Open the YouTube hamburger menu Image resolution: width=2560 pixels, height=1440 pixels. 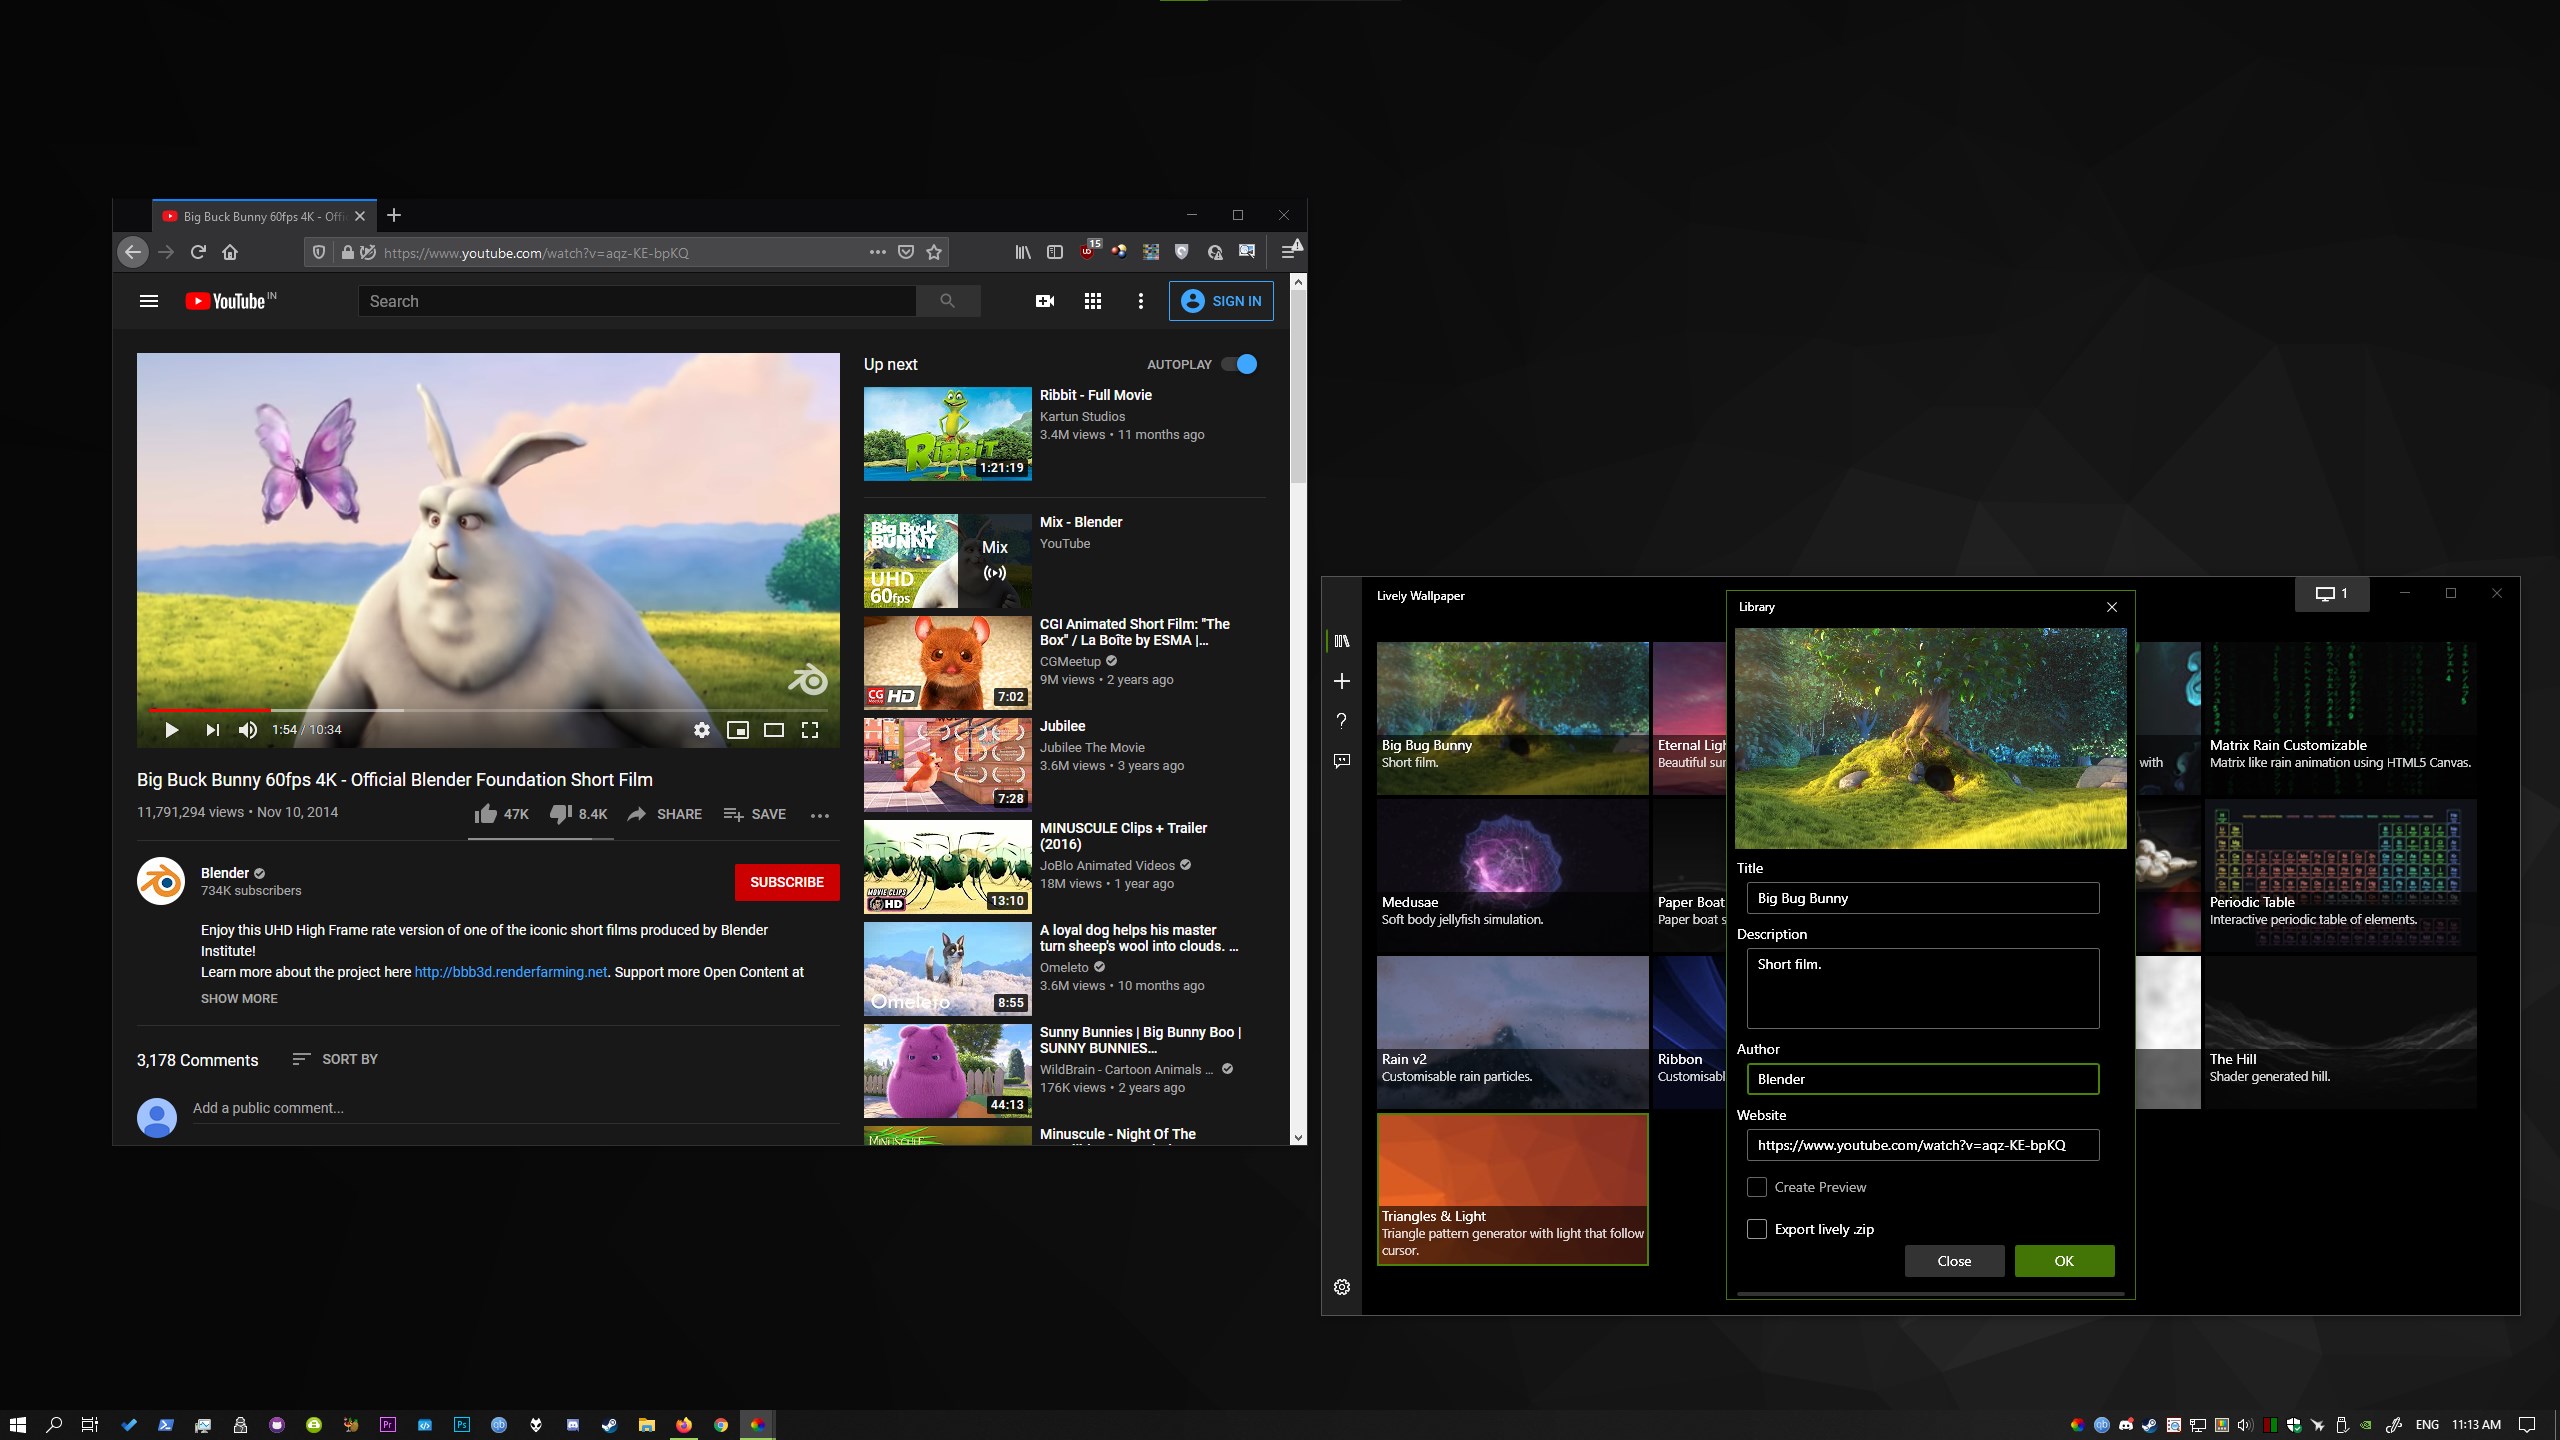point(148,301)
